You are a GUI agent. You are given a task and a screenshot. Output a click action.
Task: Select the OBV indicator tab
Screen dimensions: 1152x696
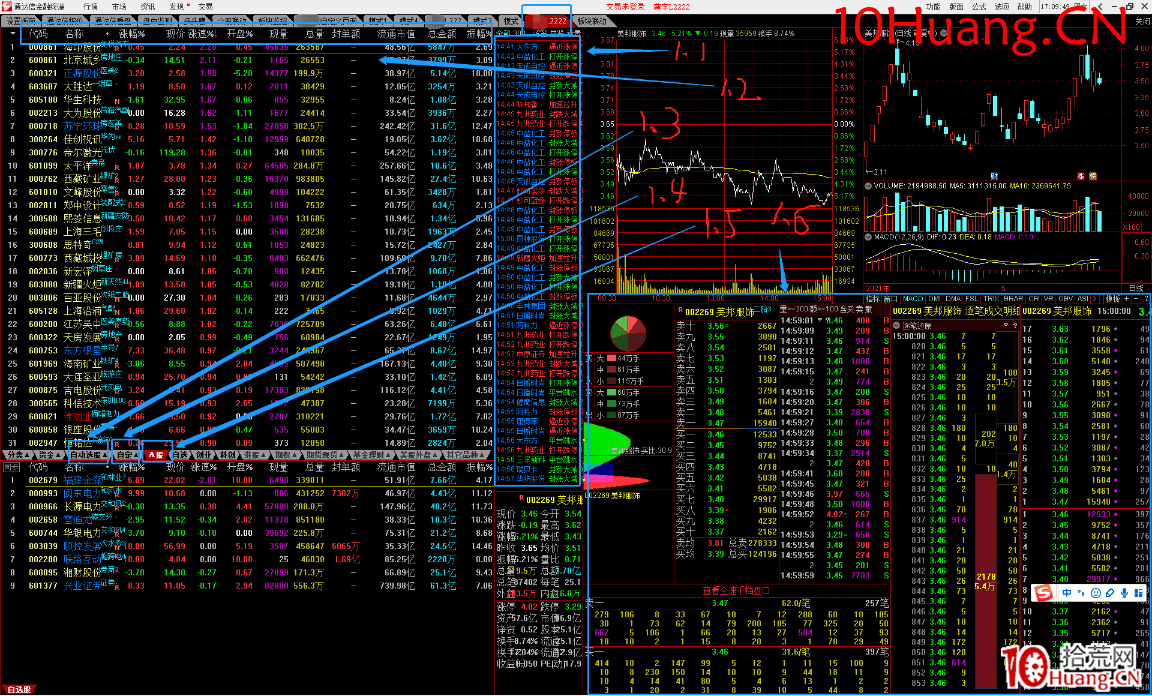[x=1066, y=298]
